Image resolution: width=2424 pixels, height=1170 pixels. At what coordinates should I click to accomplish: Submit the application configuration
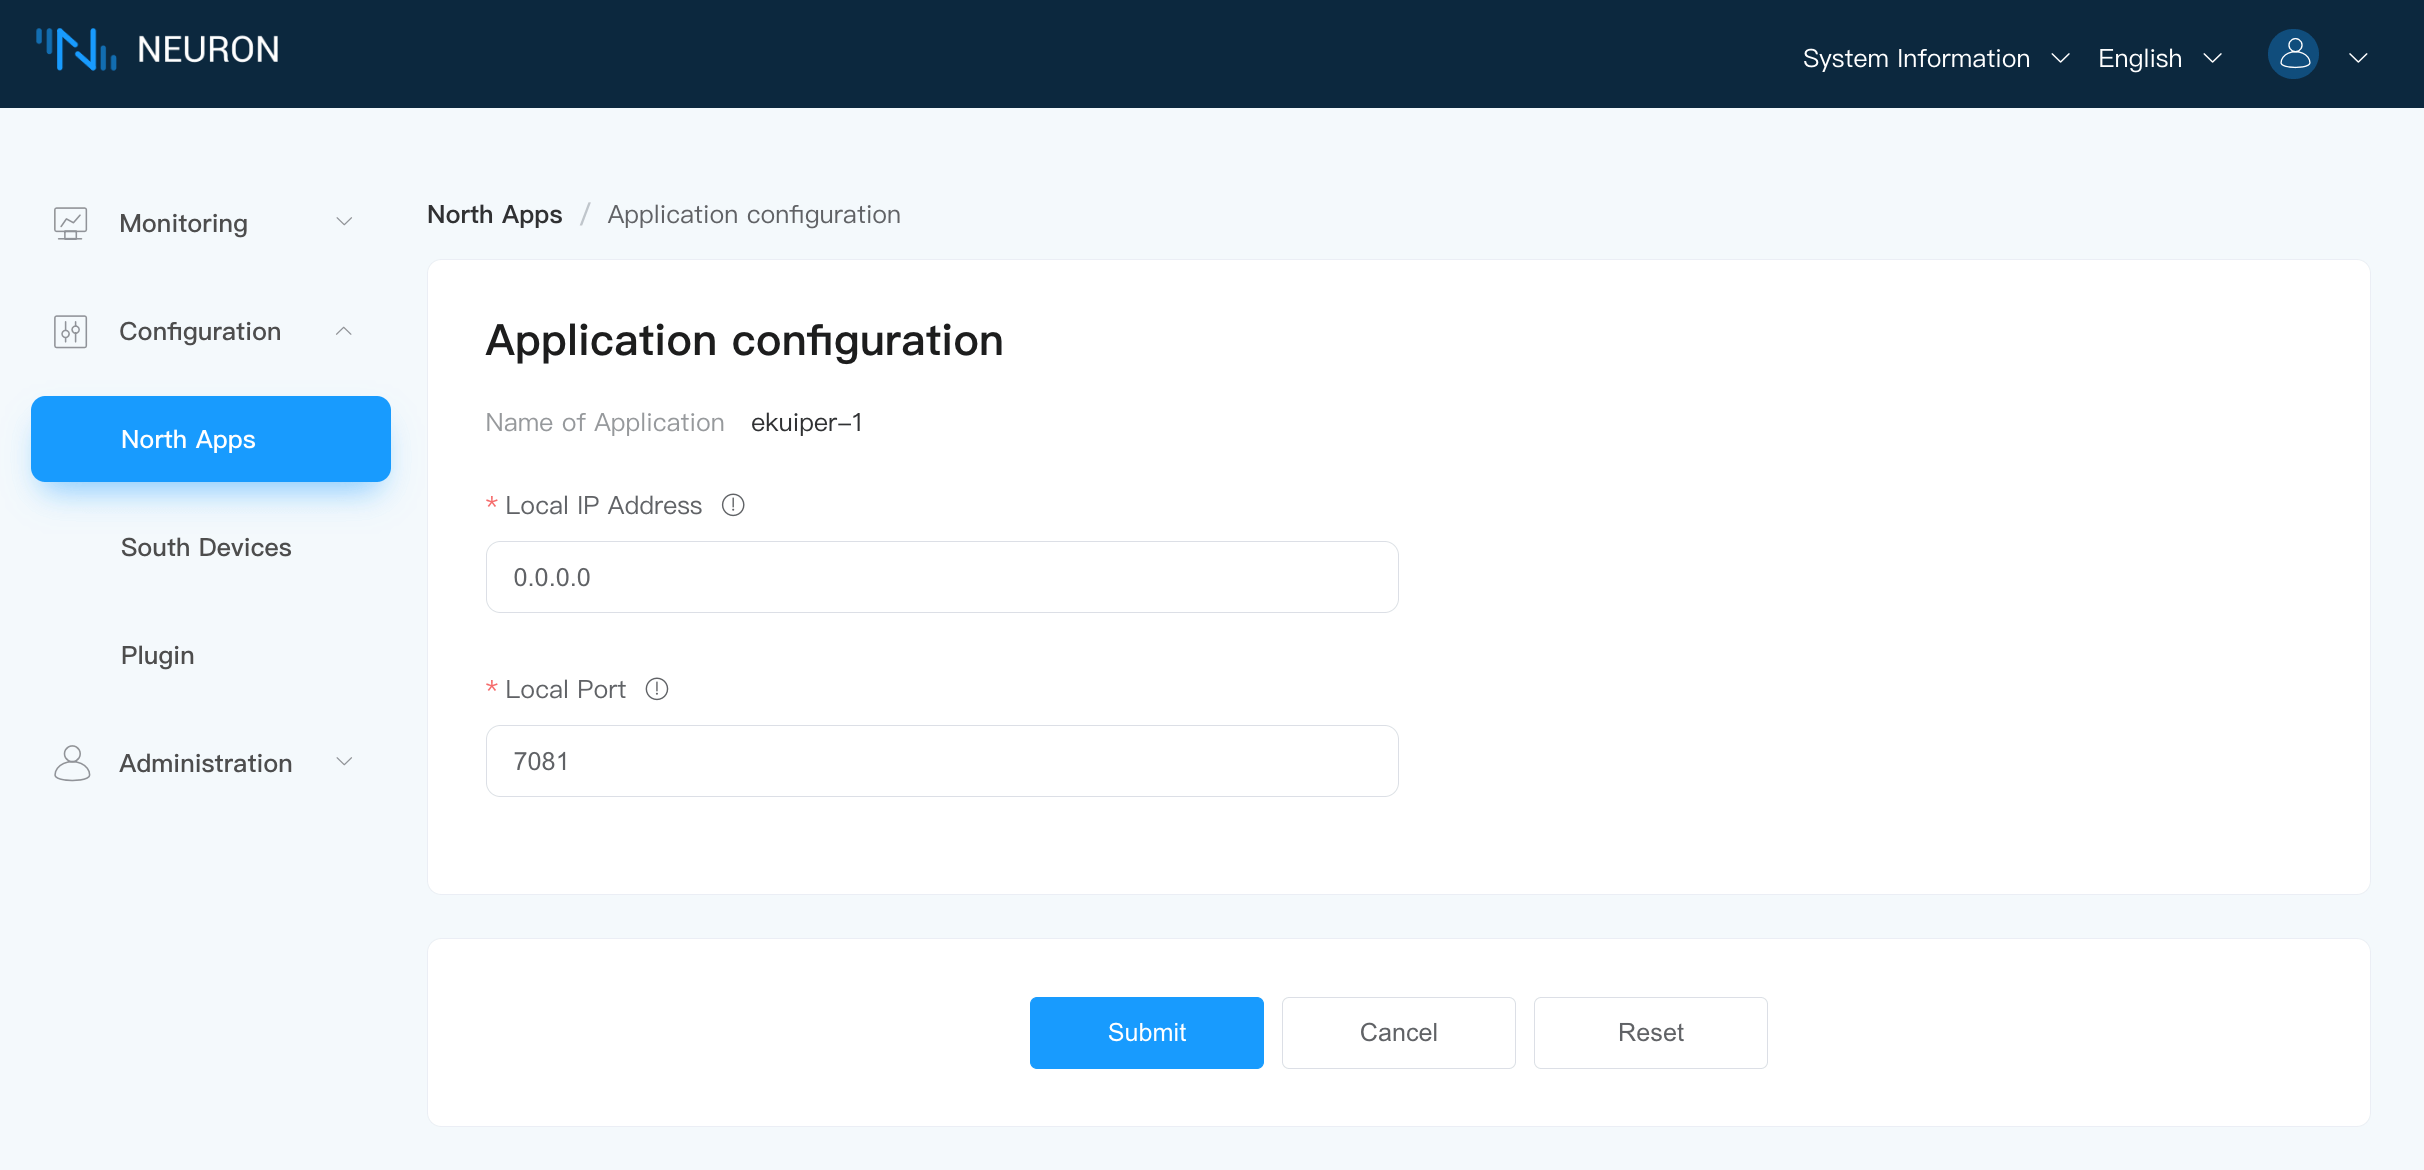[x=1146, y=1032]
